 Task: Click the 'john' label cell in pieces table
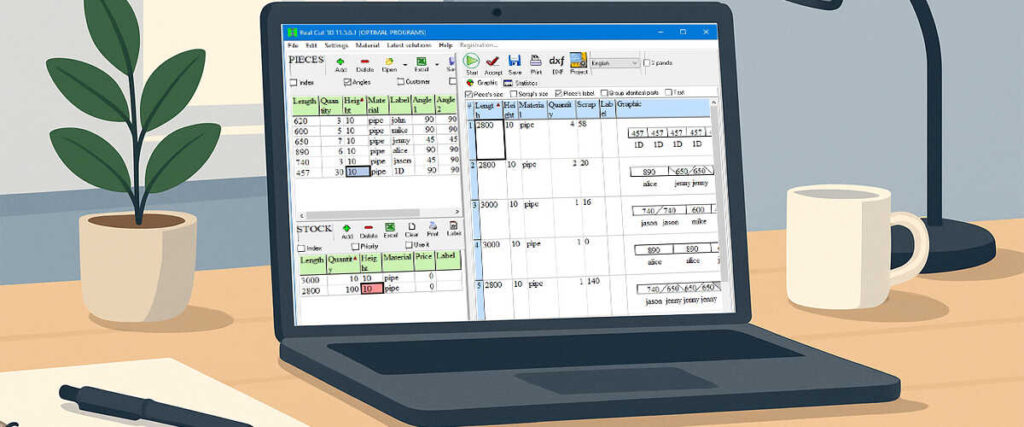coord(400,119)
